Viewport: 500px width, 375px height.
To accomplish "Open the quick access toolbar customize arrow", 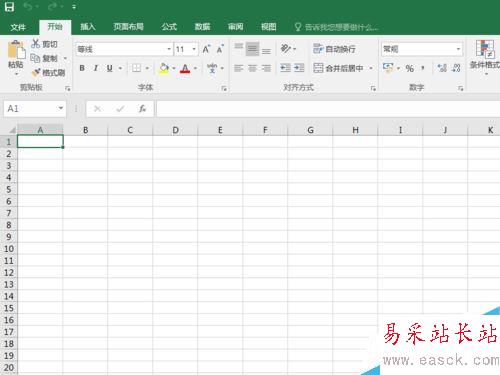I will (x=74, y=7).
